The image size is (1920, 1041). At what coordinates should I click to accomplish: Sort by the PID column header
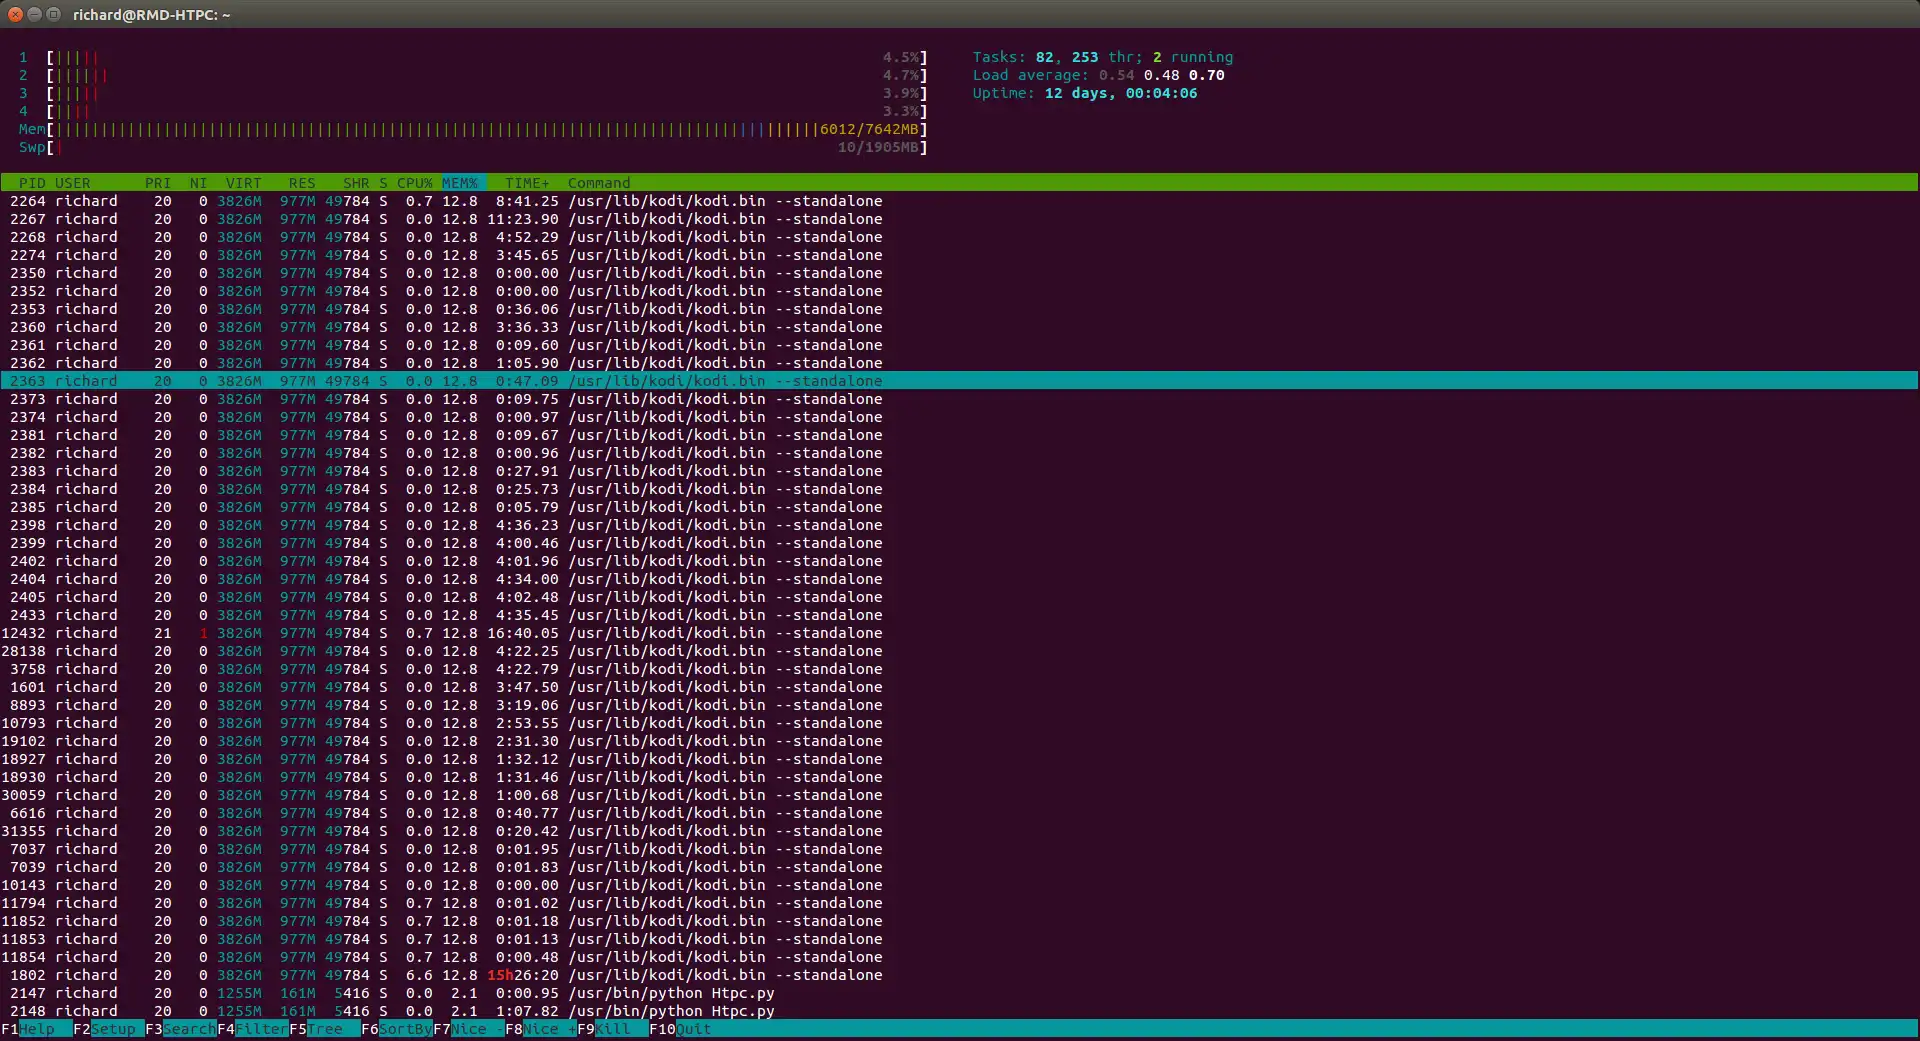(x=31, y=183)
